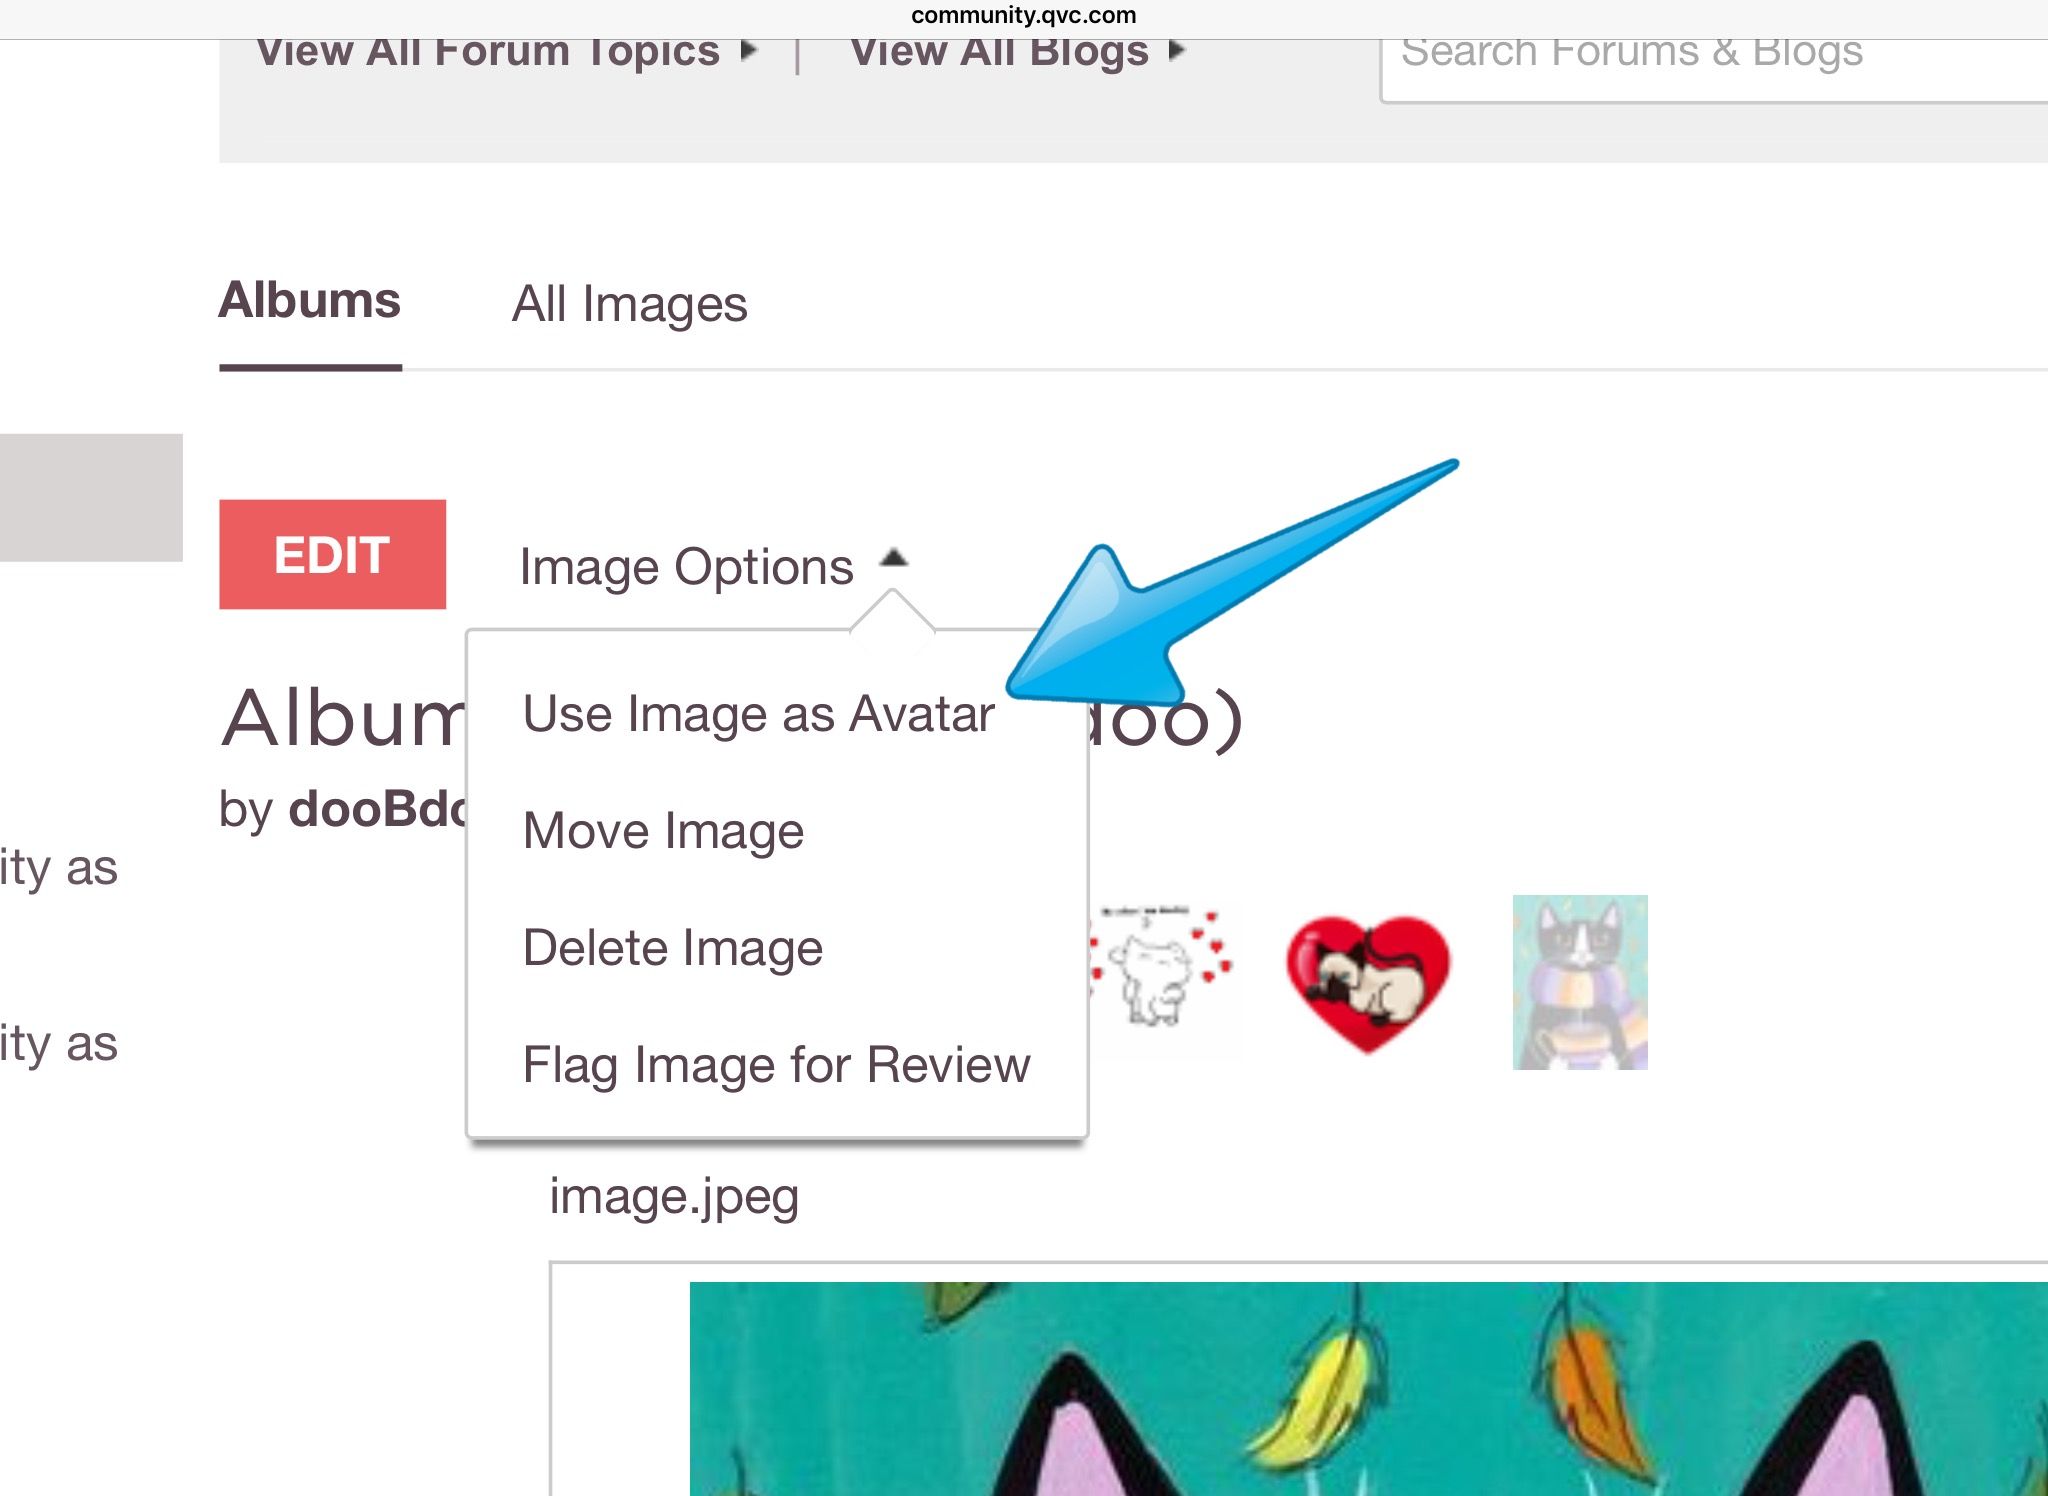The width and height of the screenshot is (2048, 1496).
Task: Select the red heart Siamese cat thumbnail
Action: click(1367, 981)
